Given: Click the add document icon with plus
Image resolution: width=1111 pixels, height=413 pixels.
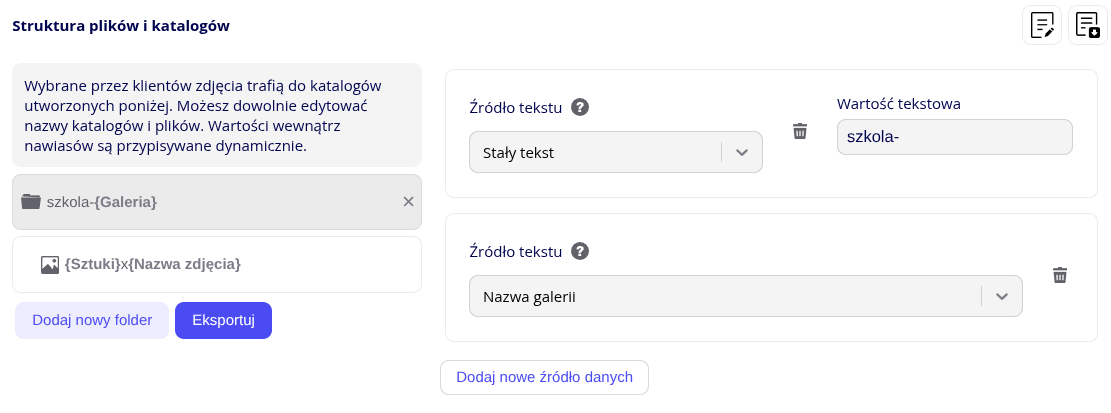Looking at the screenshot, I should (1088, 25).
